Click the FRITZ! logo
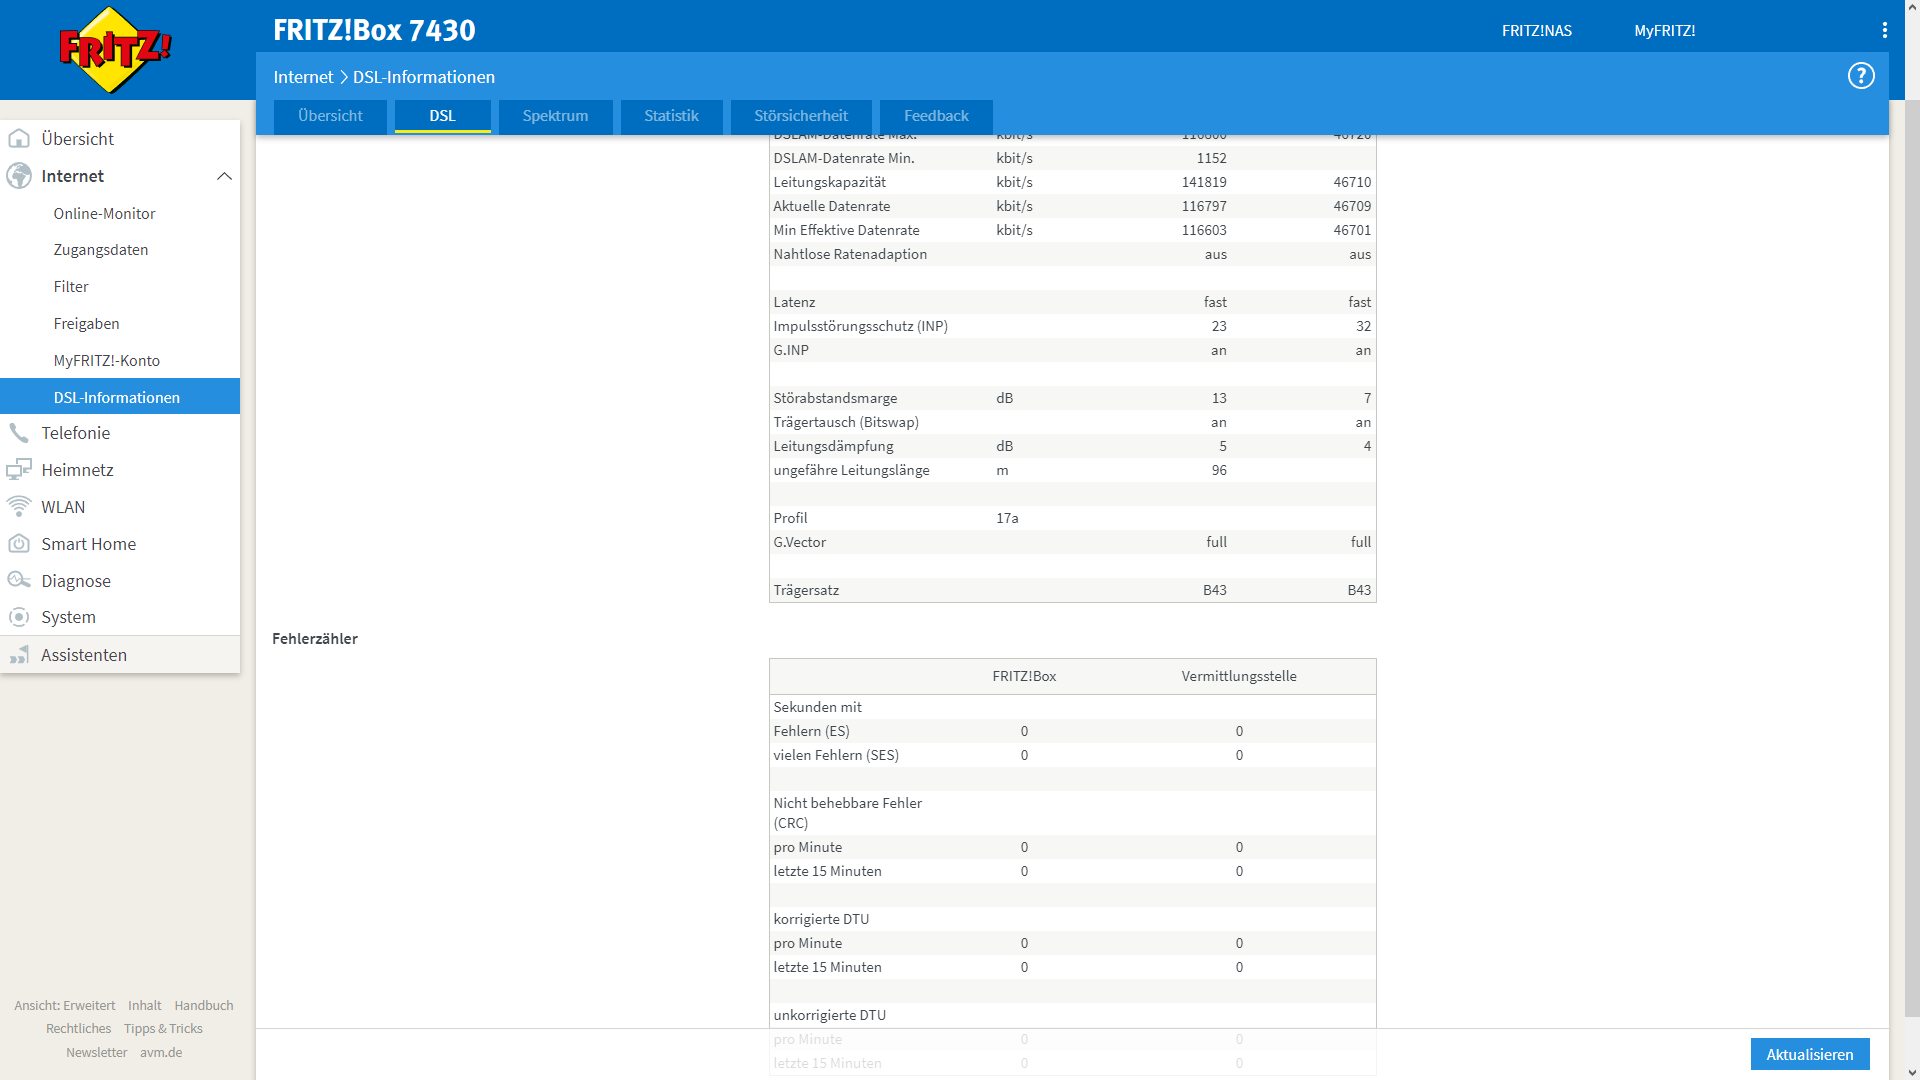The height and width of the screenshot is (1080, 1920). pos(115,49)
